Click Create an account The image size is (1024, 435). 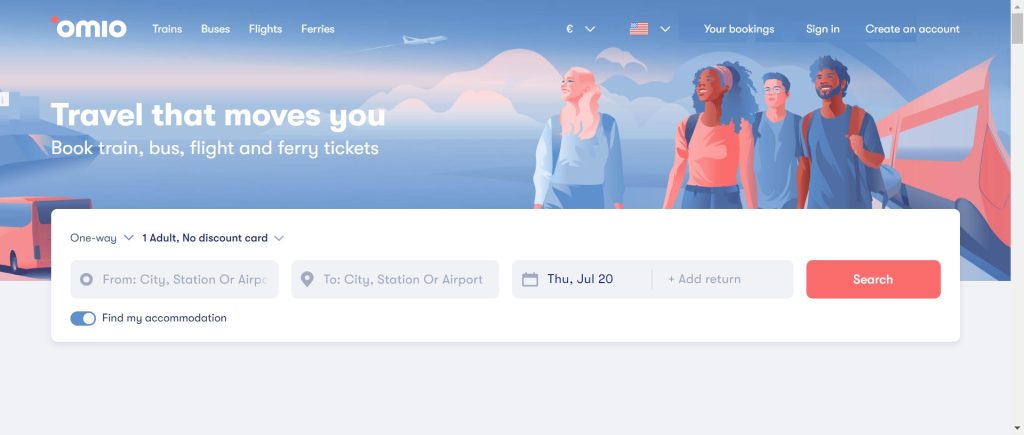coord(912,29)
